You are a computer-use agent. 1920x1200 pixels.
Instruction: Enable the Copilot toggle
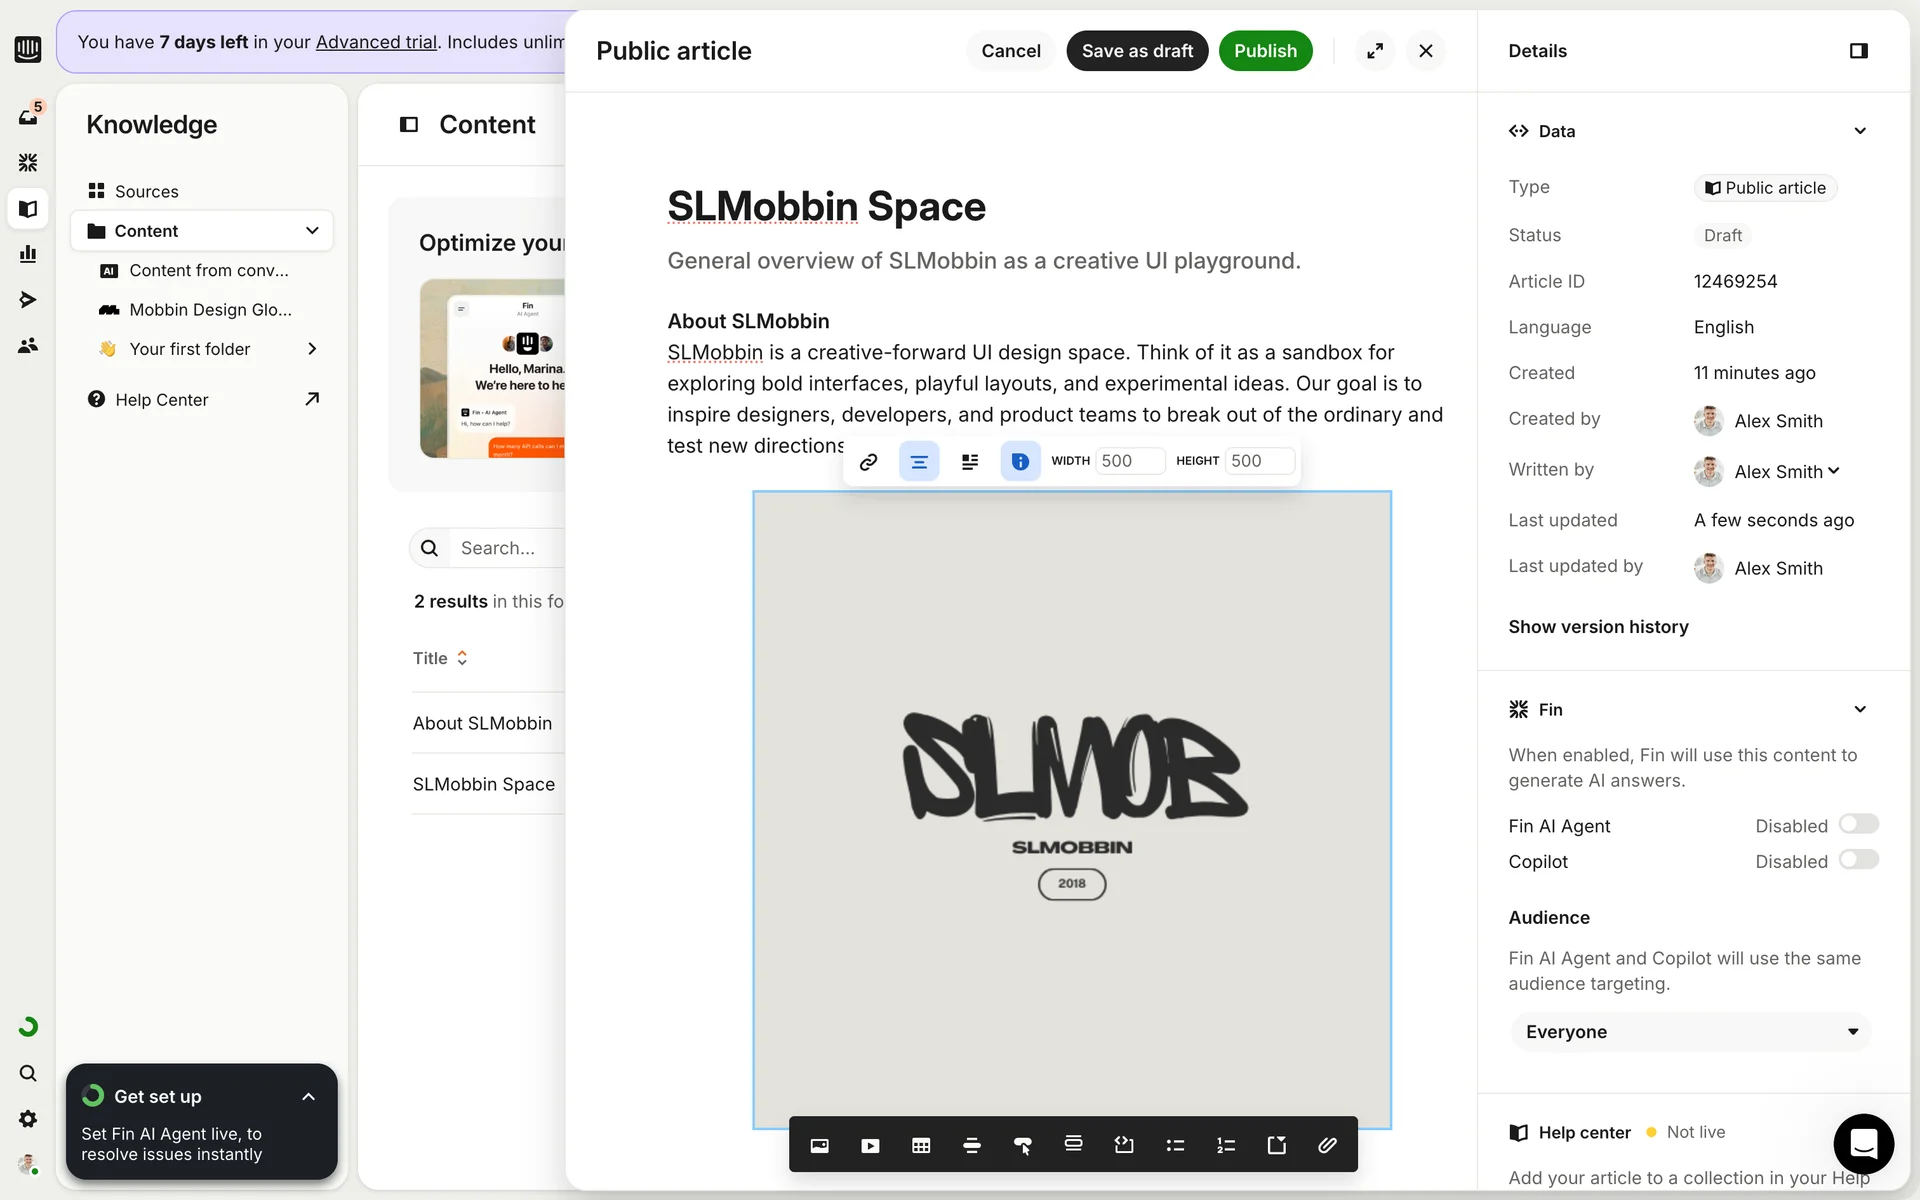[1858, 860]
